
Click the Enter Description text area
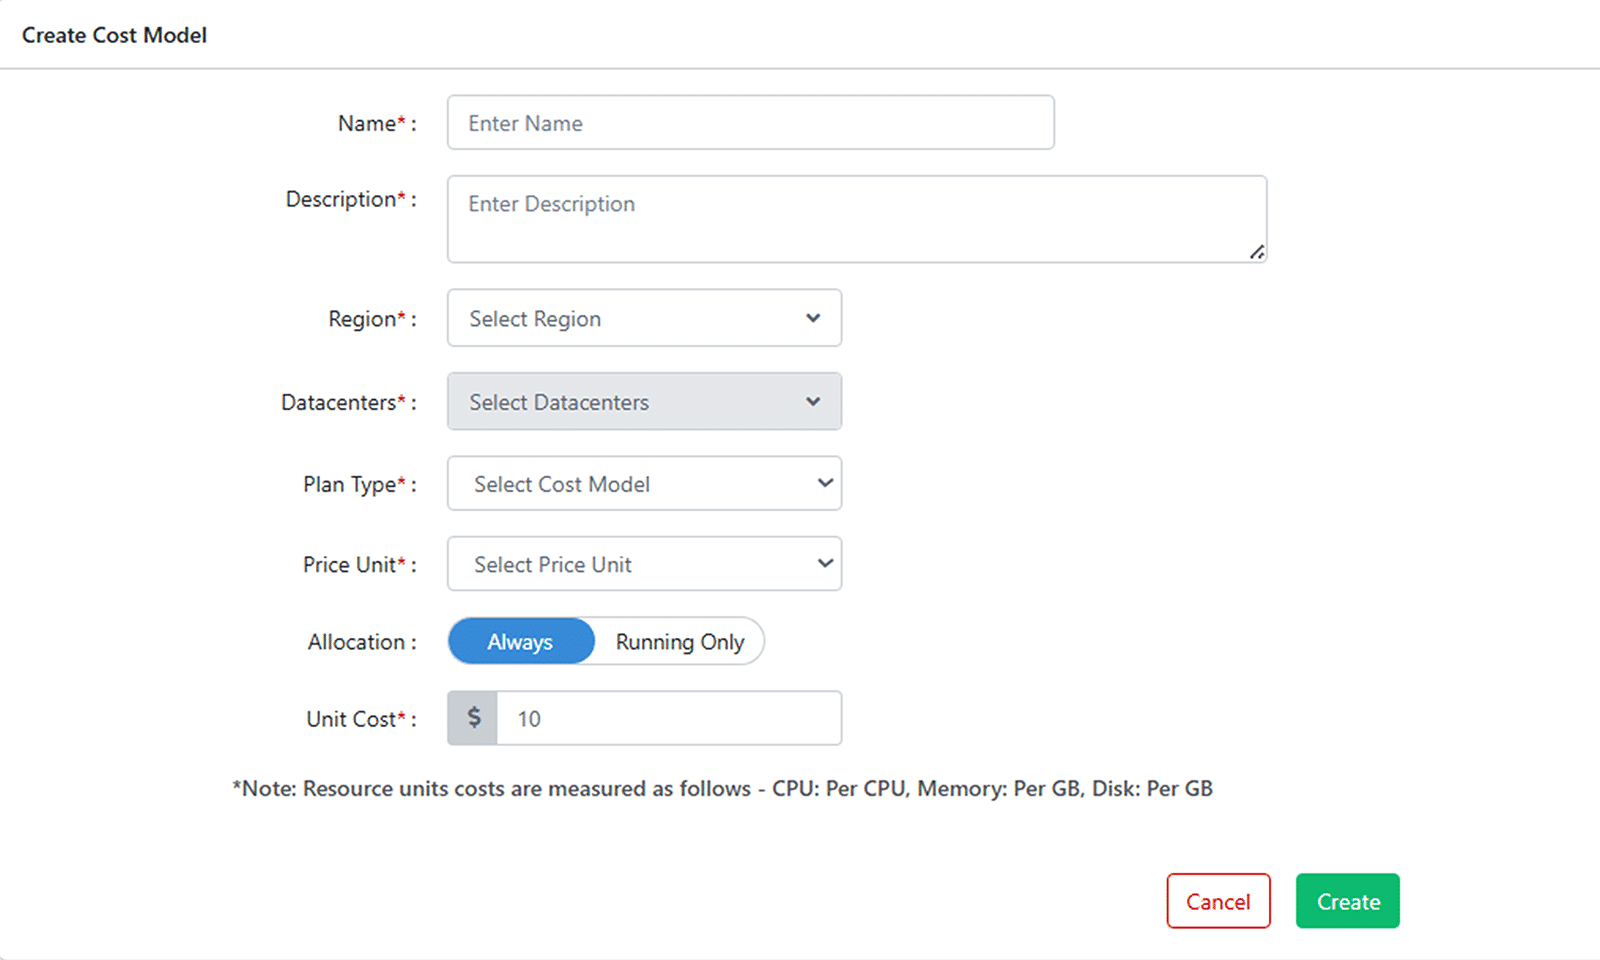click(856, 219)
